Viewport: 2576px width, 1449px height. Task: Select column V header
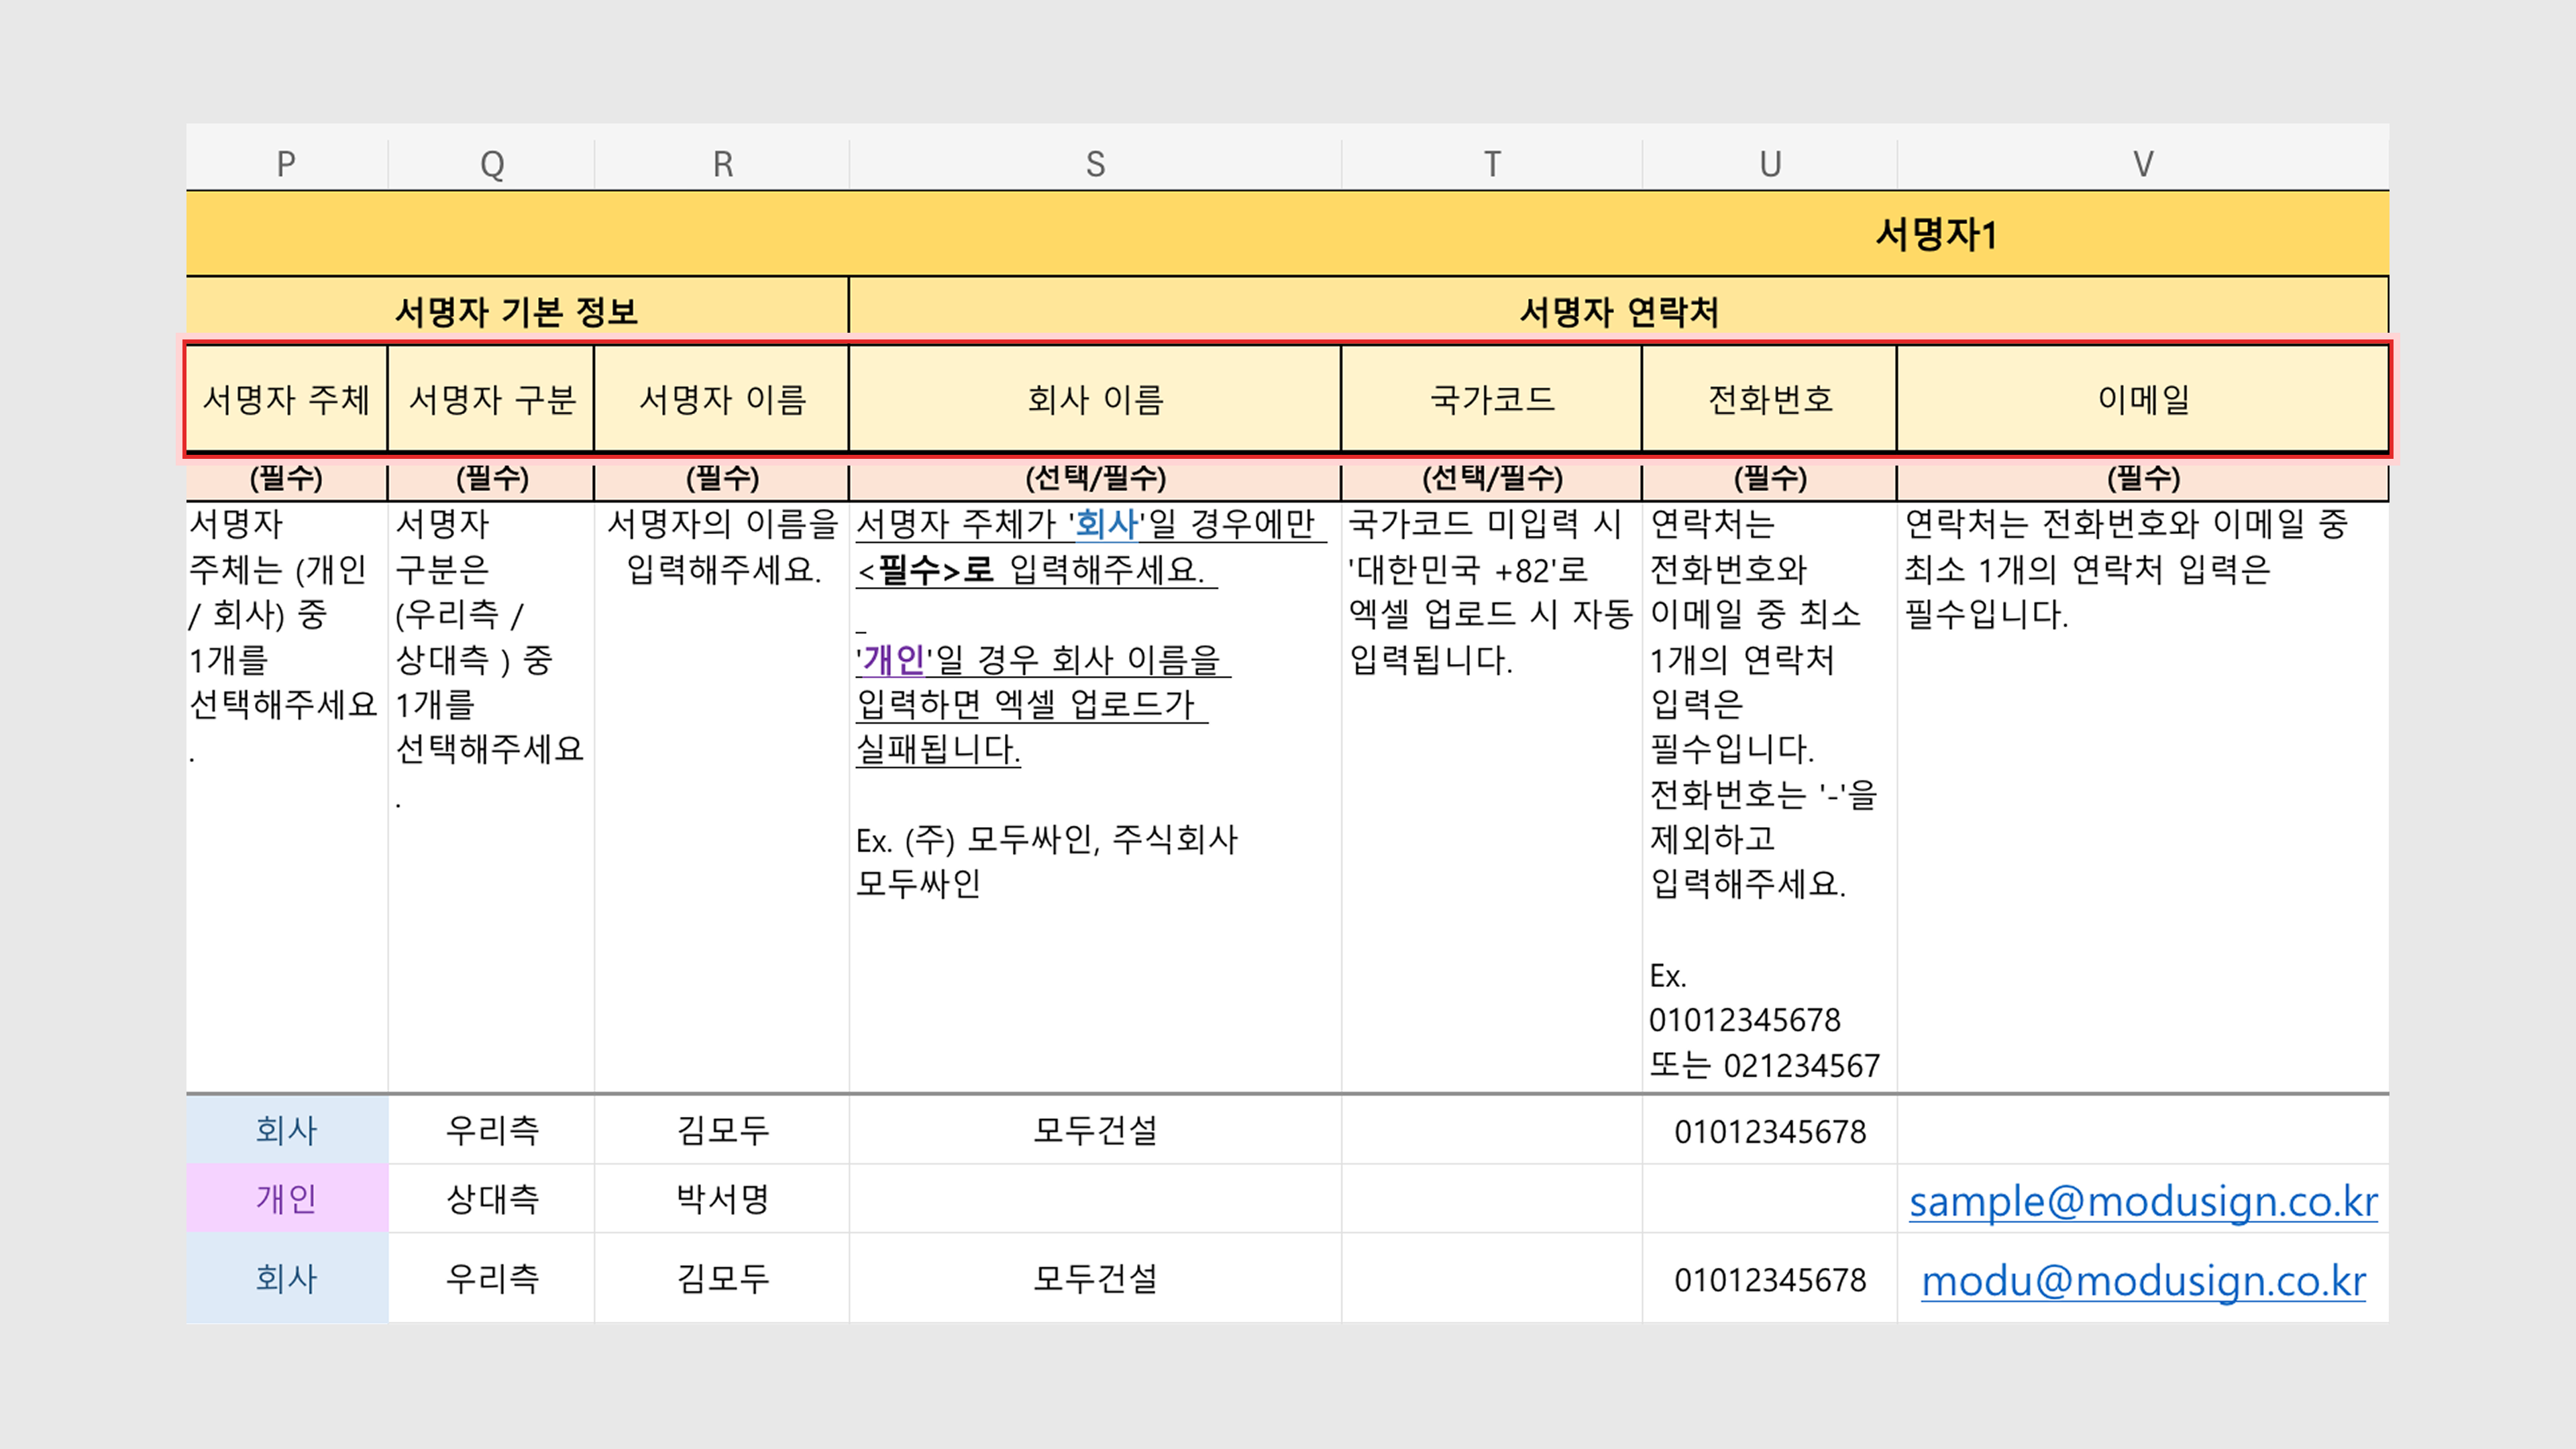click(x=2142, y=164)
